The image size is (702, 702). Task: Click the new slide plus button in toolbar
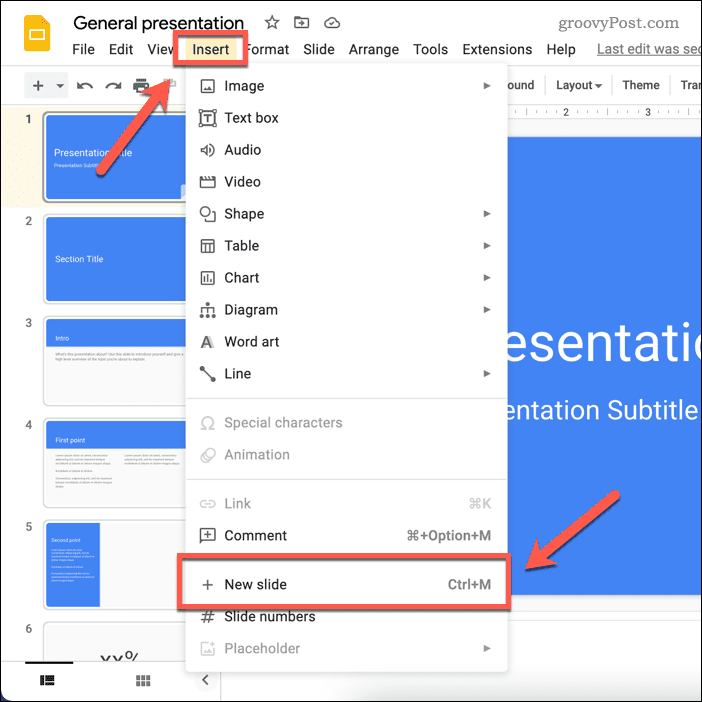point(39,85)
